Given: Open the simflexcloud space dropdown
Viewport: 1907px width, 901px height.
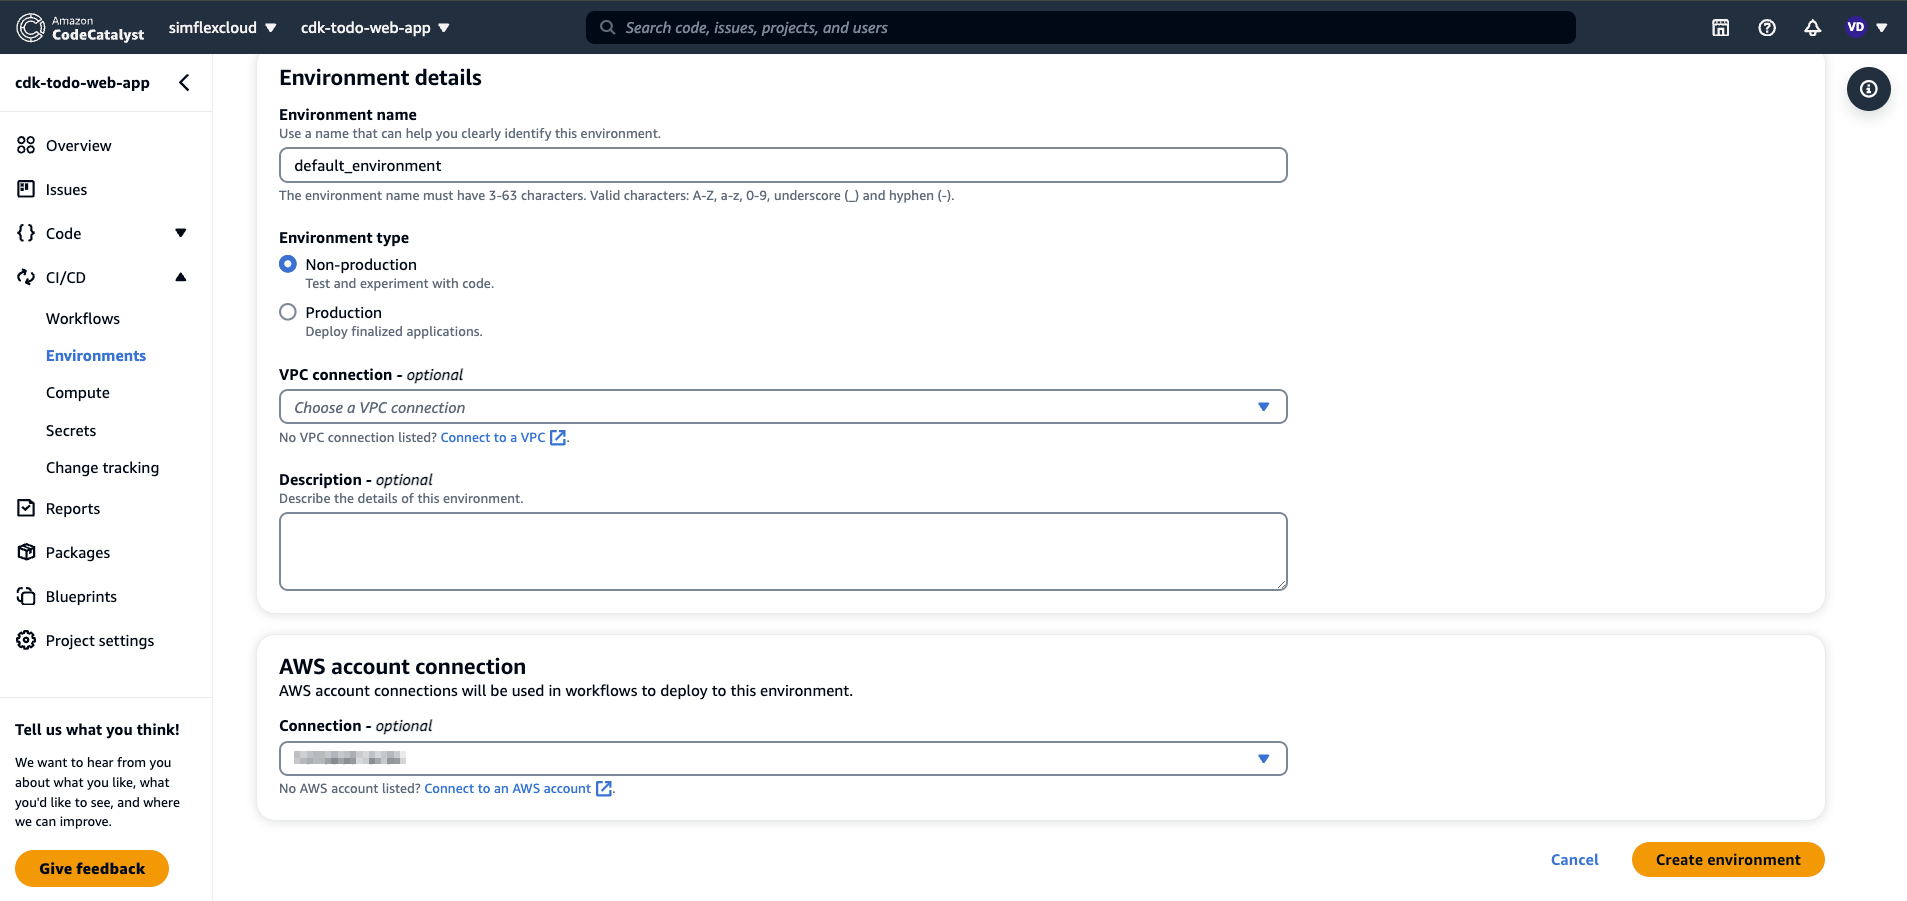Looking at the screenshot, I should 222,28.
